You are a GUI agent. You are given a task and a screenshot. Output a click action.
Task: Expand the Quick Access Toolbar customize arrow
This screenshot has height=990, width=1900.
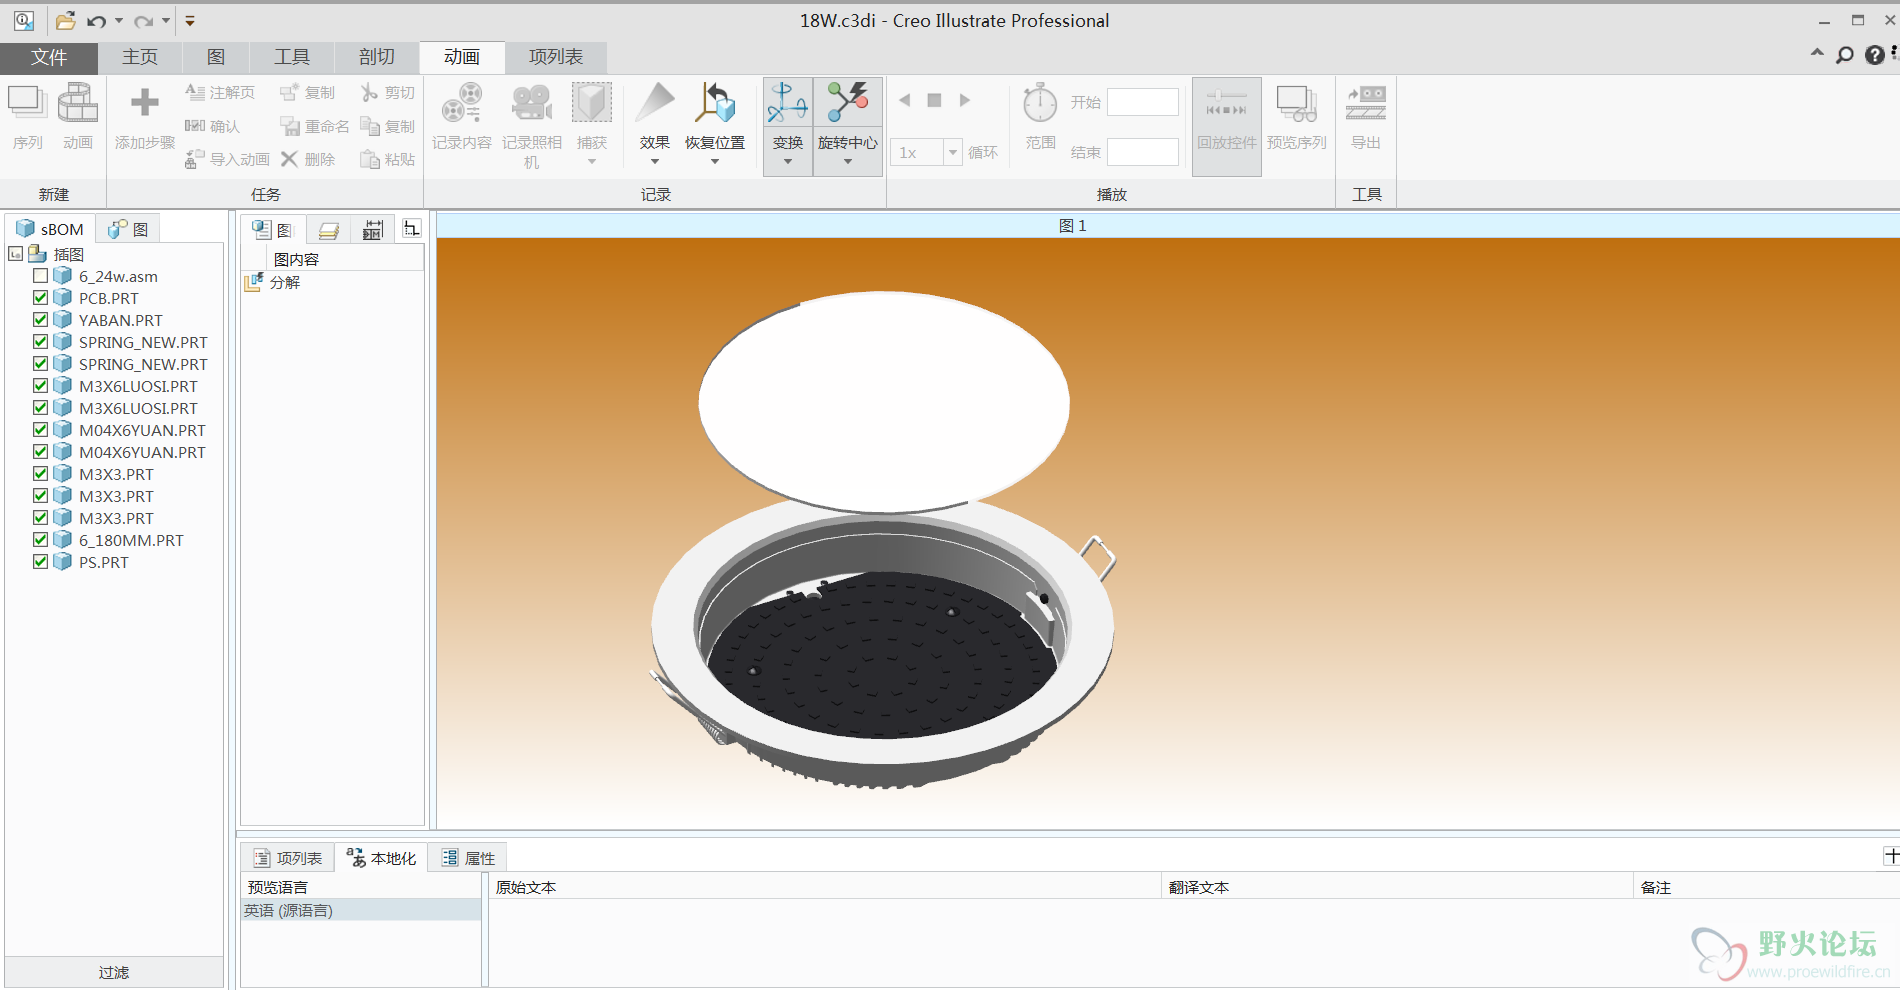[x=190, y=21]
